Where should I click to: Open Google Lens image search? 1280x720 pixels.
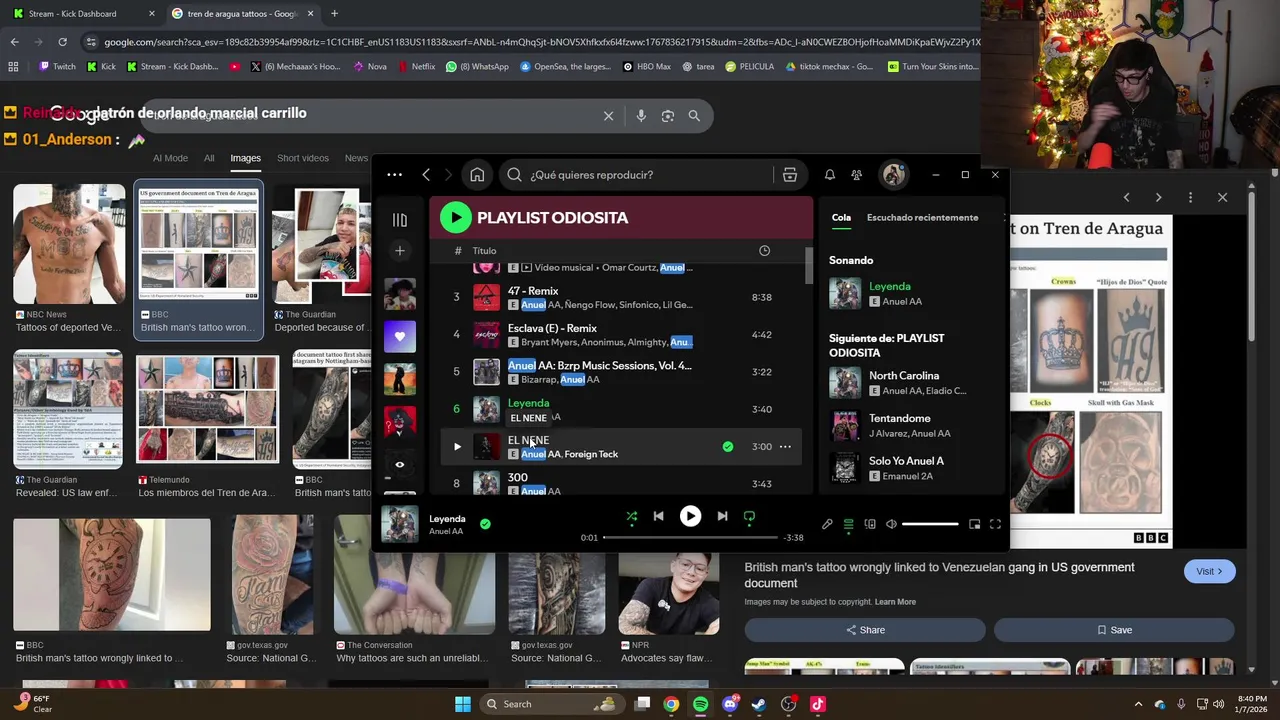[x=668, y=116]
